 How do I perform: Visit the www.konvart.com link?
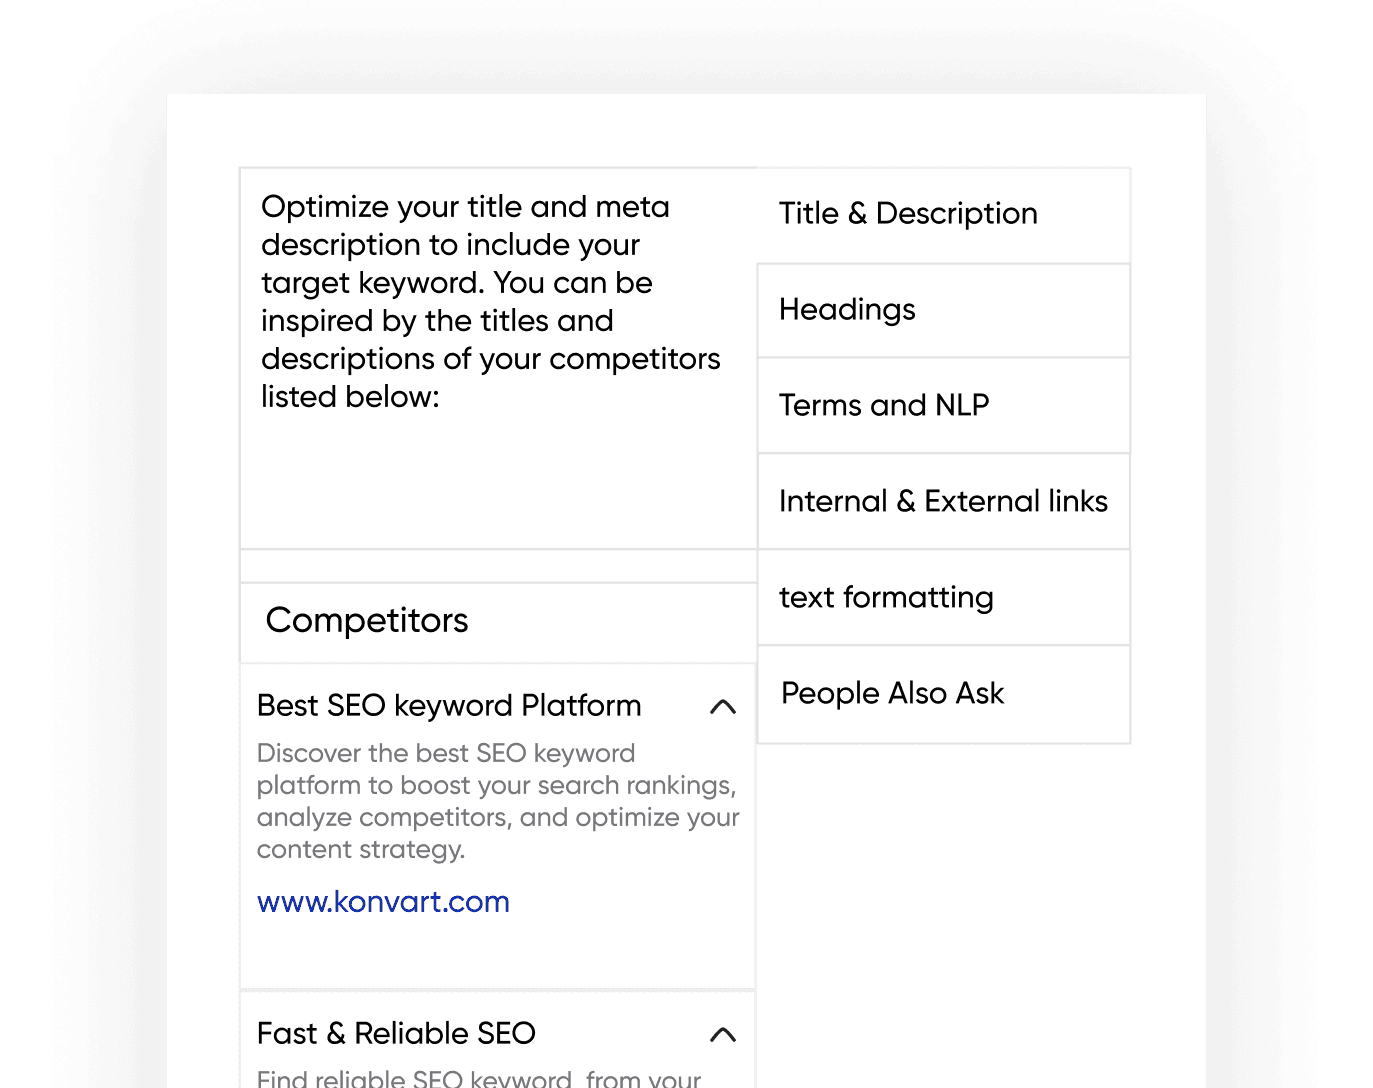pos(383,901)
